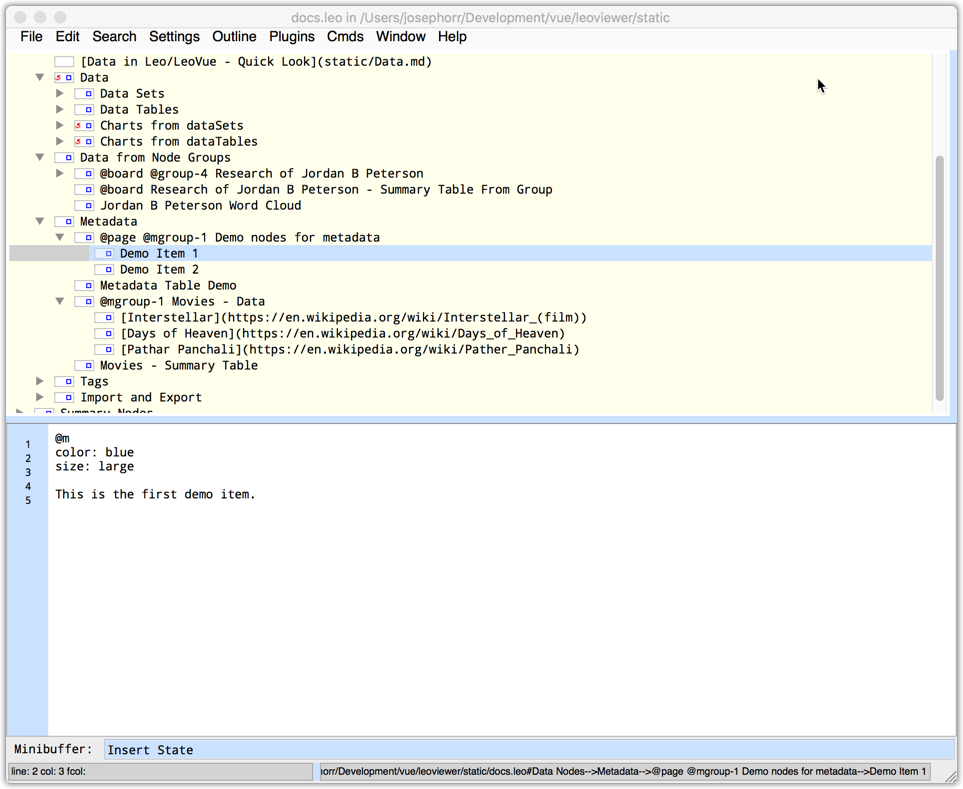The image size is (963, 789).
Task: Click icon box beside Demo Item 2
Action: click(x=104, y=269)
